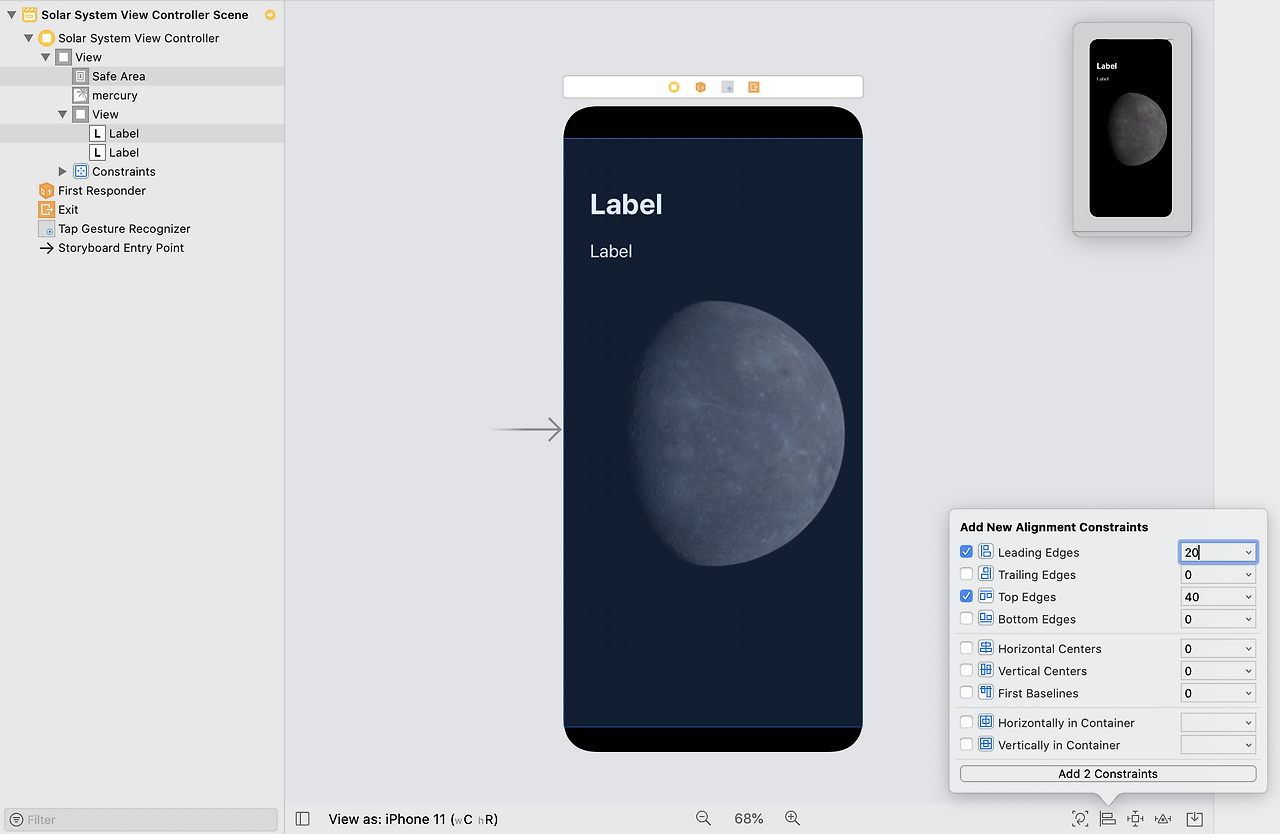Open the First Baselines value dropdown
Image resolution: width=1280 pixels, height=834 pixels.
tap(1248, 693)
